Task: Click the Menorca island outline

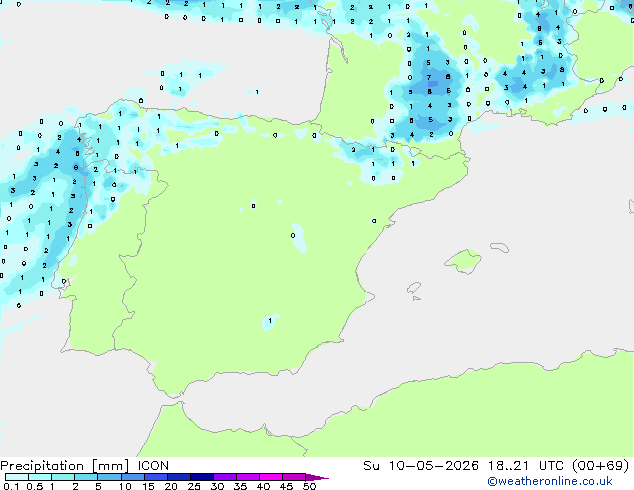Action: coord(499,247)
